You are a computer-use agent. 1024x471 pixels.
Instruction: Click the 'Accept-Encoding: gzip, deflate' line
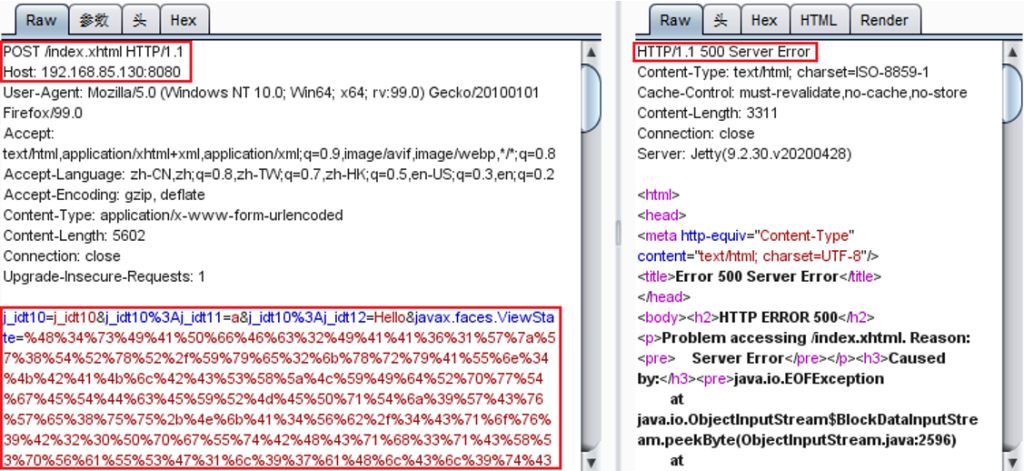tap(104, 195)
